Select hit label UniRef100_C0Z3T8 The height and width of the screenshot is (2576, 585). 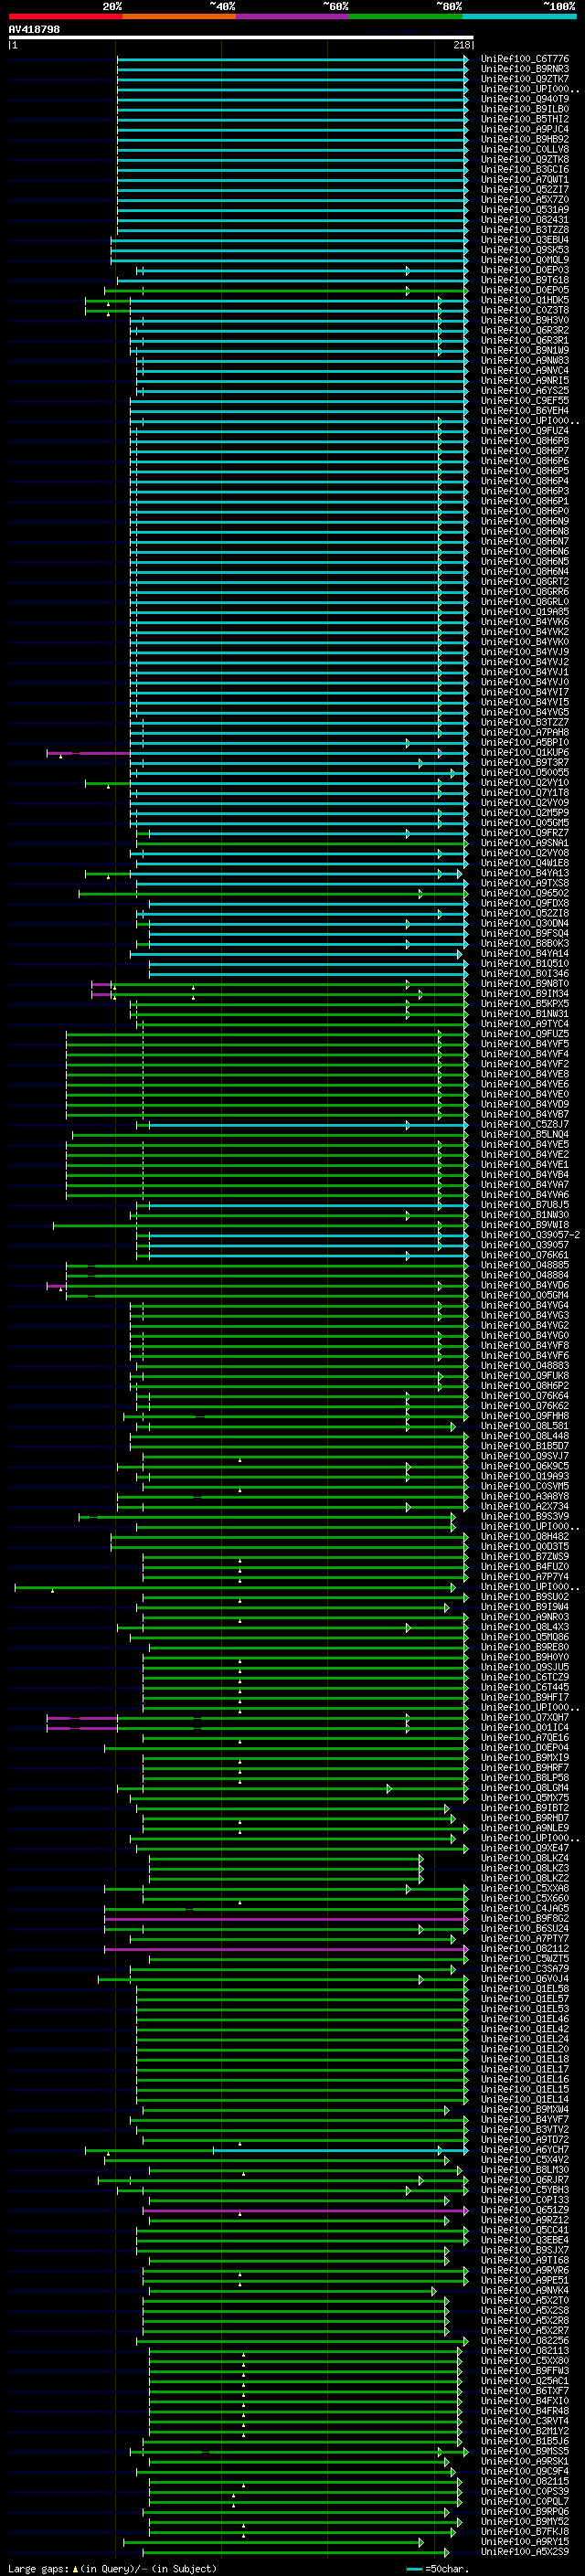(524, 310)
